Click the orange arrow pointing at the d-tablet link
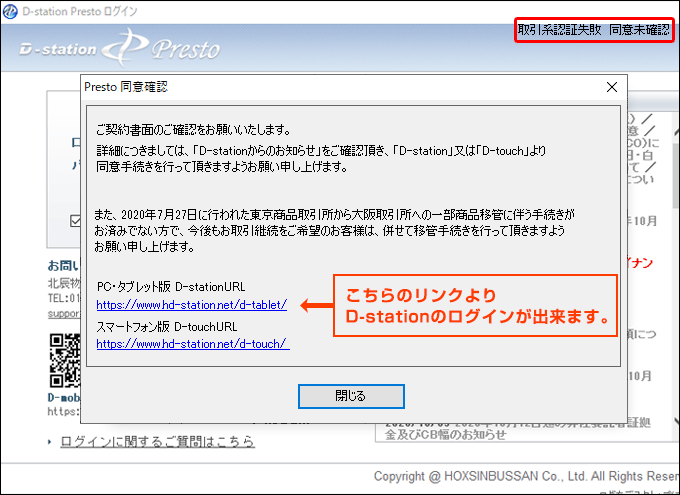This screenshot has height=495, width=680. click(316, 304)
